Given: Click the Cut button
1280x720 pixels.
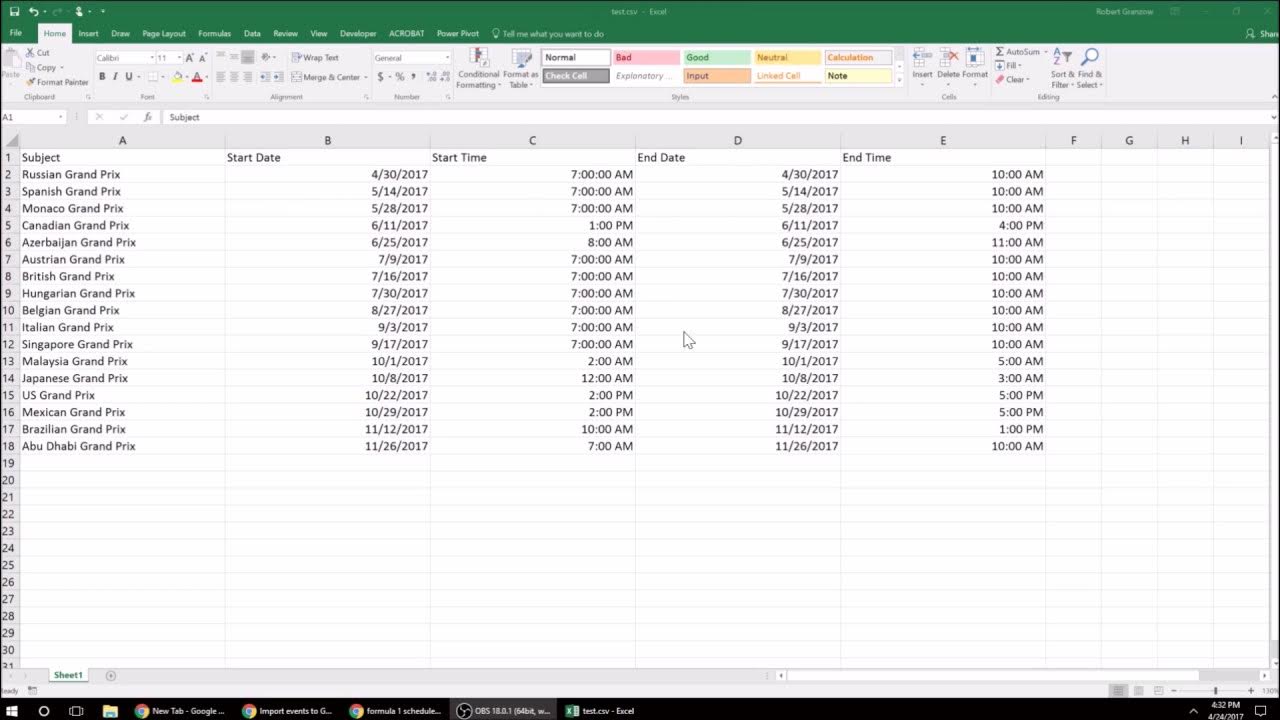Looking at the screenshot, I should (38, 53).
